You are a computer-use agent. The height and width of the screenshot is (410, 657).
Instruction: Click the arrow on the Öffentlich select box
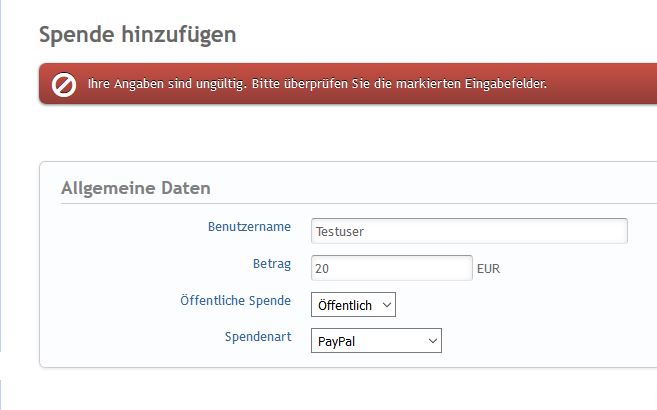pyautogui.click(x=386, y=304)
